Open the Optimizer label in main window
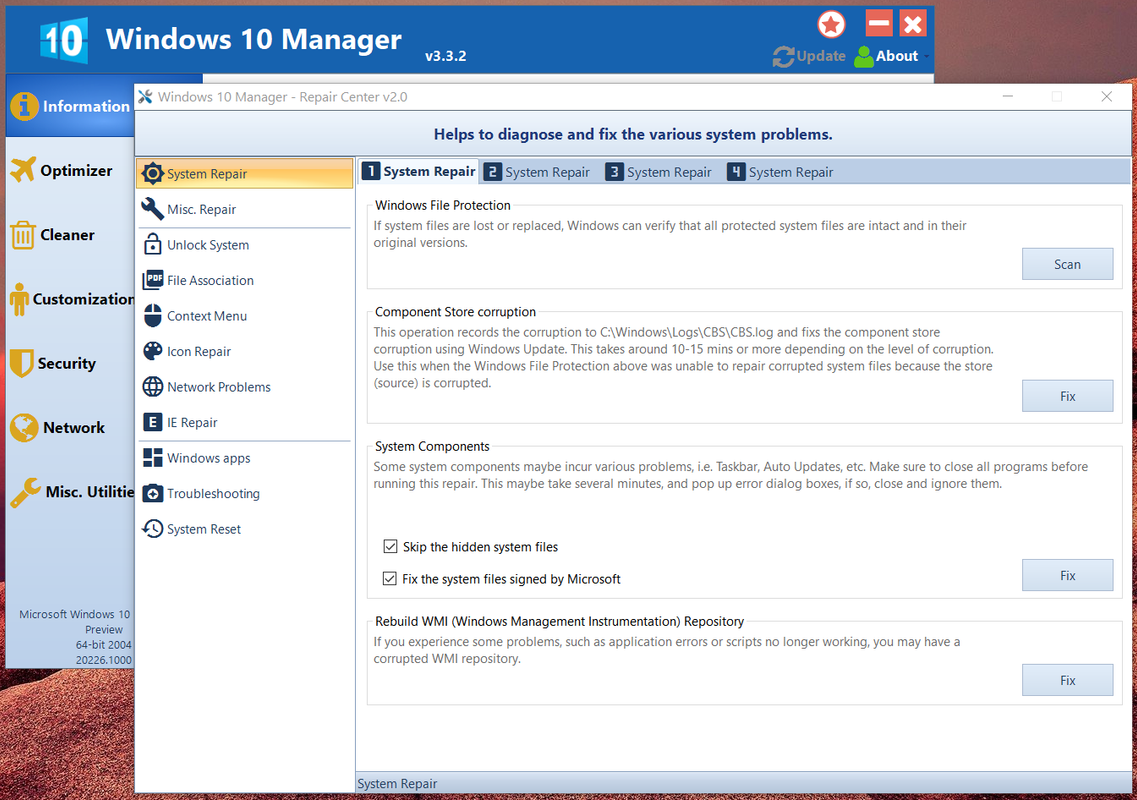This screenshot has width=1137, height=800. coord(76,170)
